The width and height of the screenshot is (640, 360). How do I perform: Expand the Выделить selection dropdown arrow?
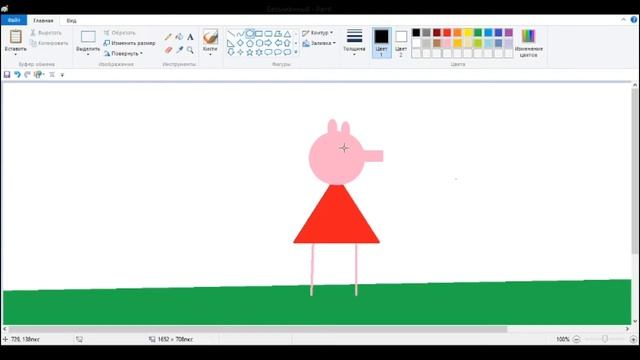click(x=88, y=54)
